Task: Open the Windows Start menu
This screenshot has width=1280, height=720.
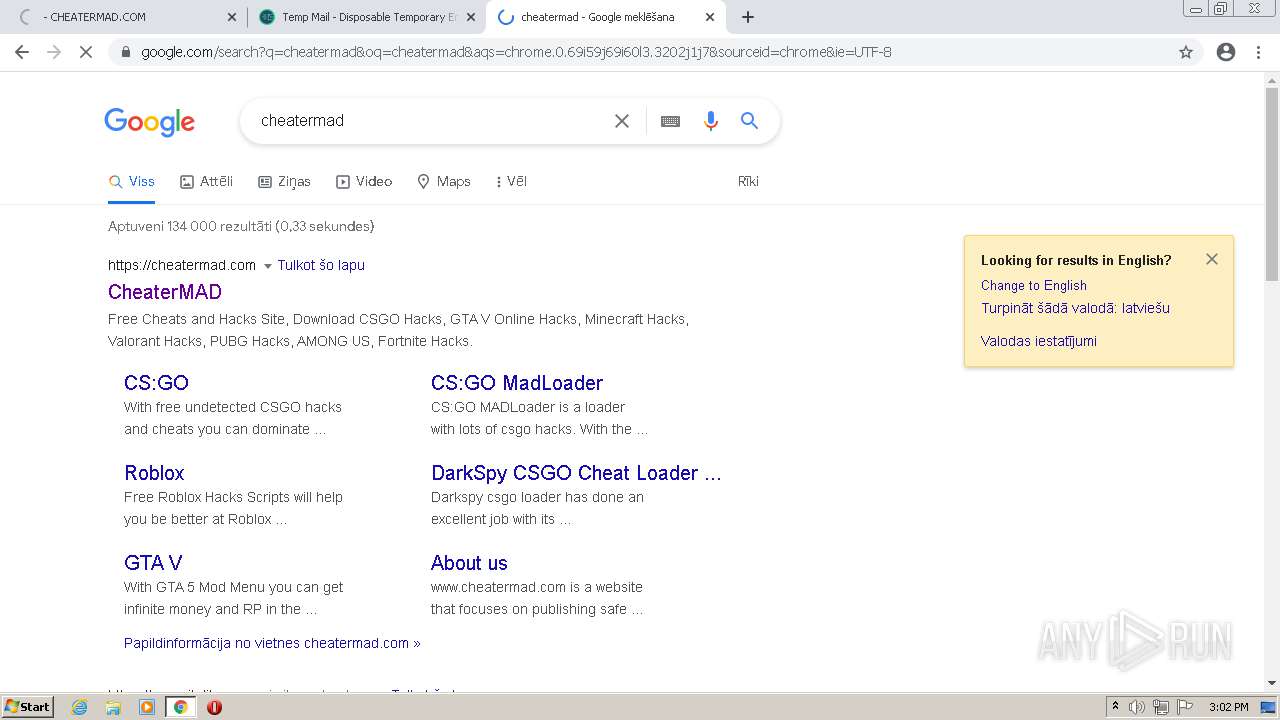Action: pyautogui.click(x=28, y=707)
